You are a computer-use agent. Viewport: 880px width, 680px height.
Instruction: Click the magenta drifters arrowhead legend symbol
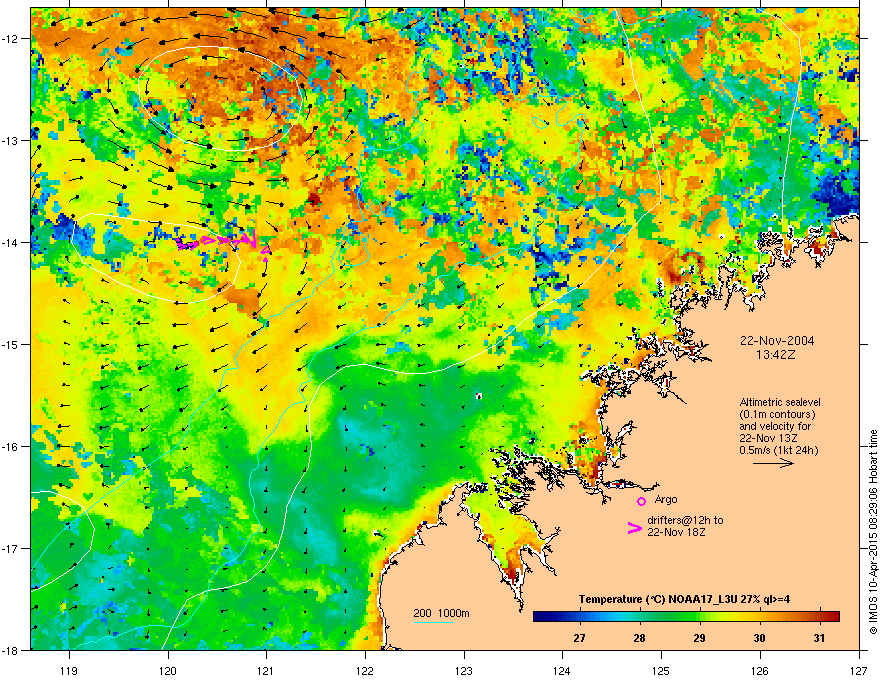[x=634, y=528]
